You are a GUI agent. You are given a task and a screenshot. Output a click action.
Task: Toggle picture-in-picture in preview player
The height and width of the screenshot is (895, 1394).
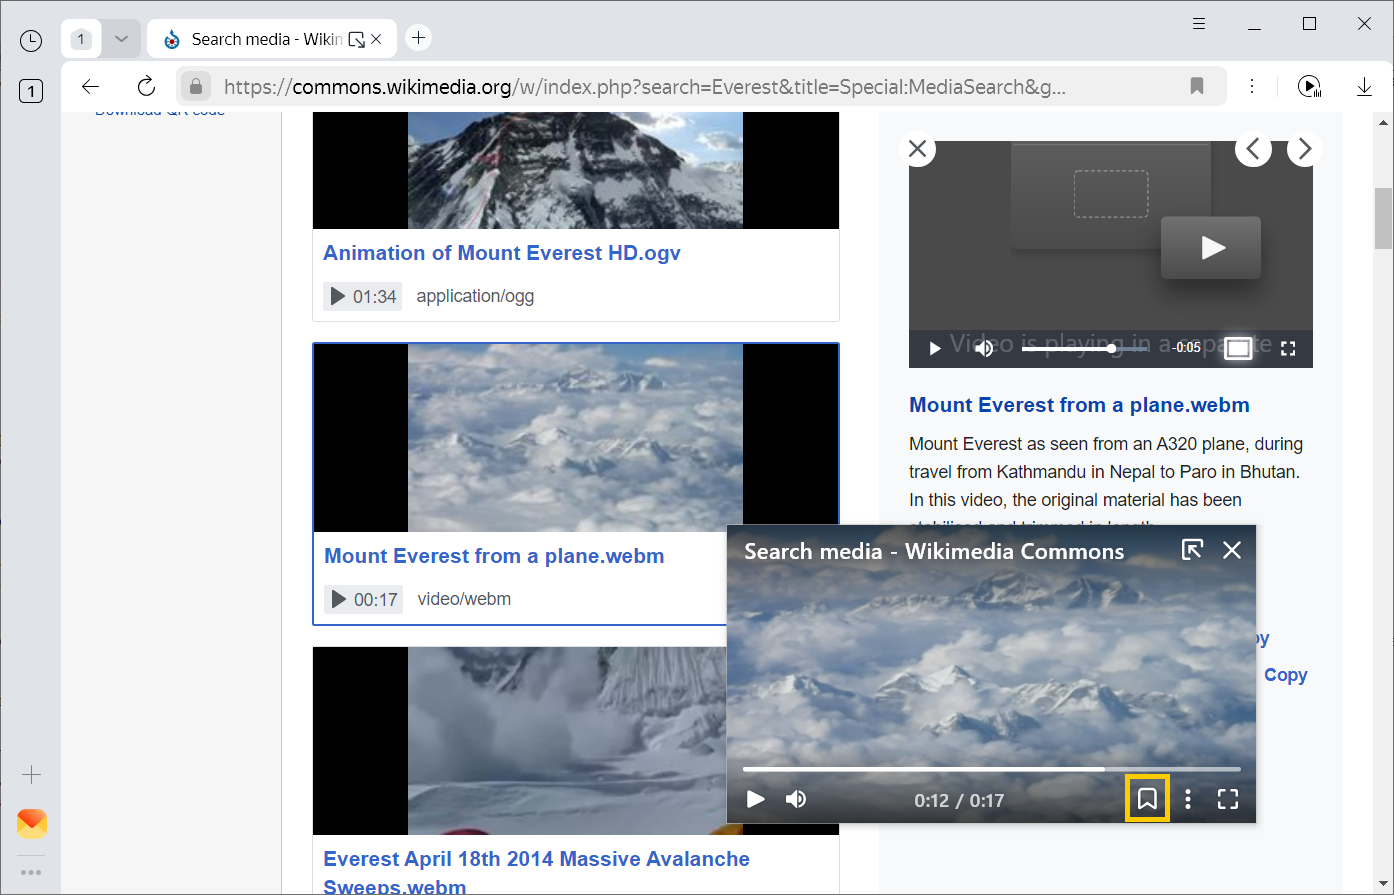(1238, 348)
